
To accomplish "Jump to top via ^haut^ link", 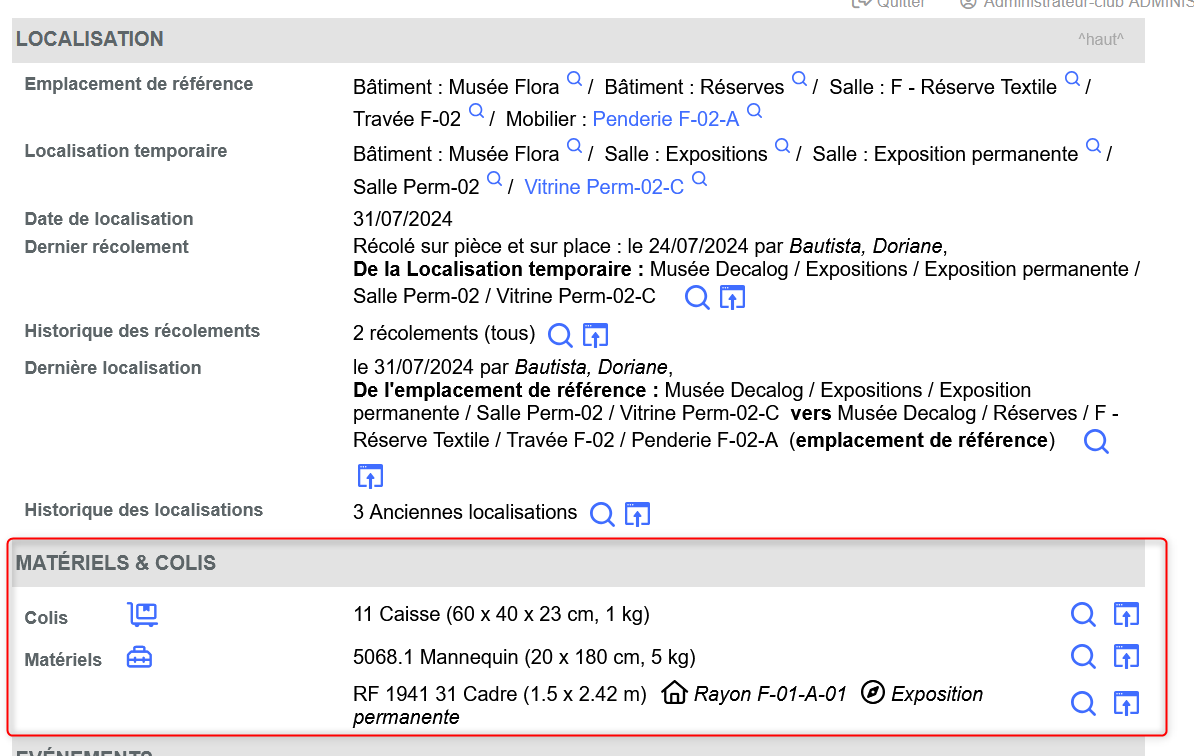I will point(1100,40).
